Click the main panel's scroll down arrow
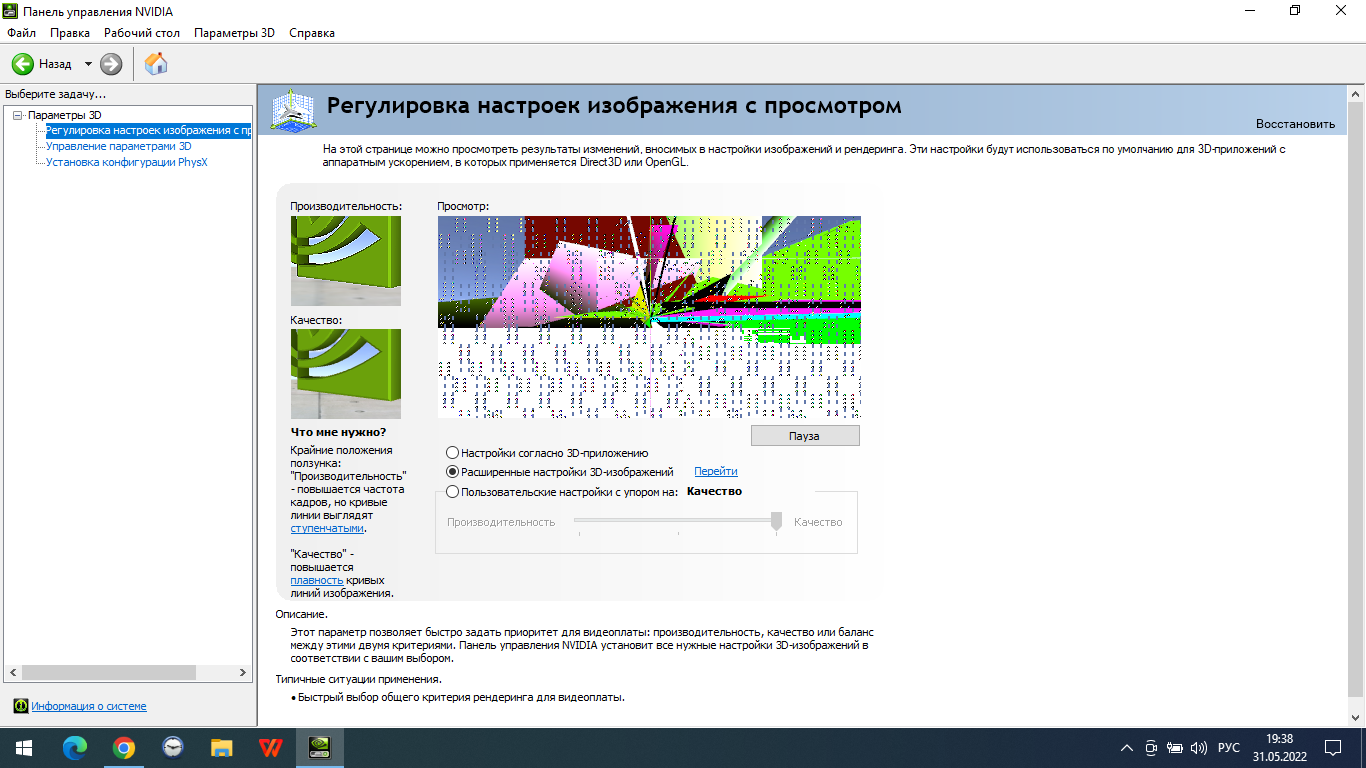 [1355, 718]
